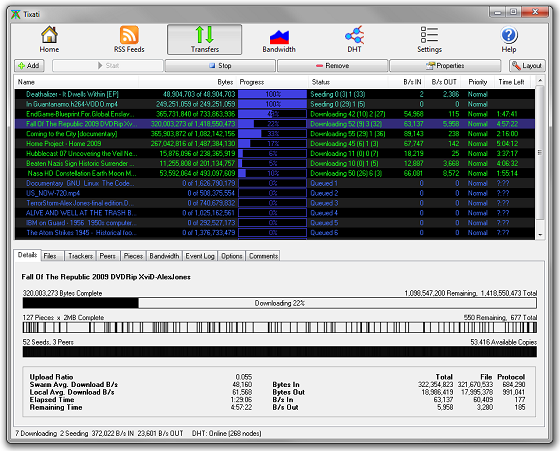This screenshot has height=451, width=560.
Task: Click DHT Online status in status bar
Action: click(226, 433)
